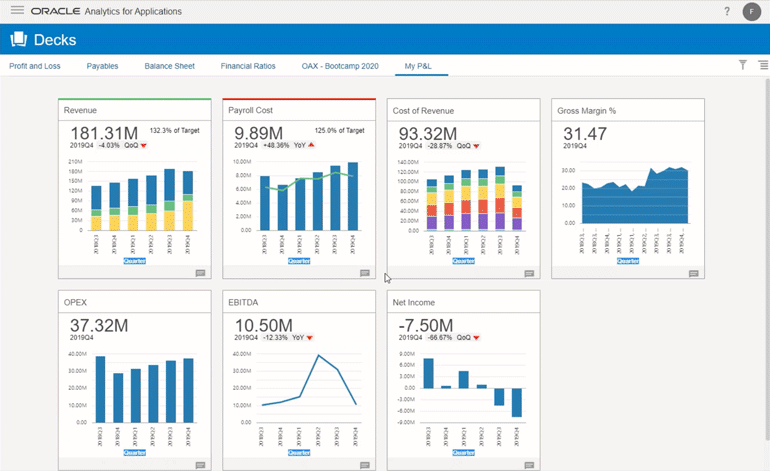Open the filter funnel icon
This screenshot has width=770, height=471.
[743, 65]
